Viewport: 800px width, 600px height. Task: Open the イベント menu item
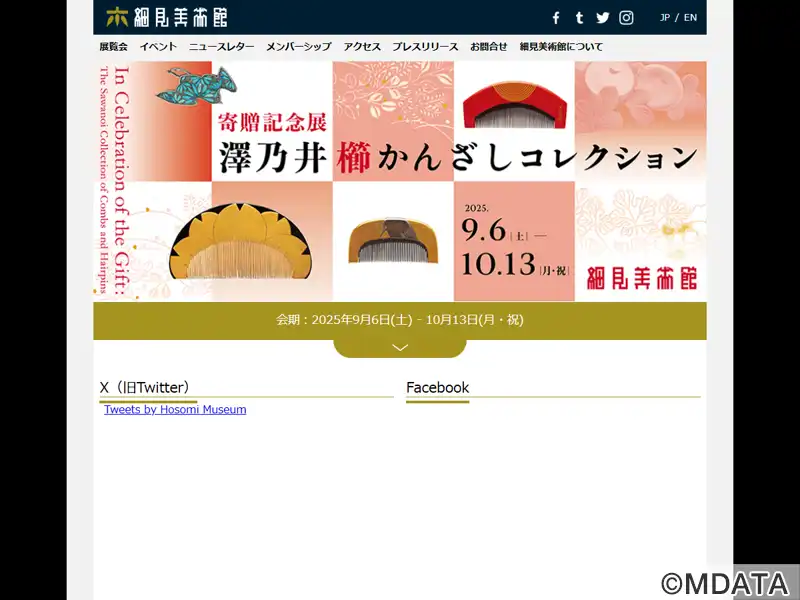pyautogui.click(x=158, y=46)
